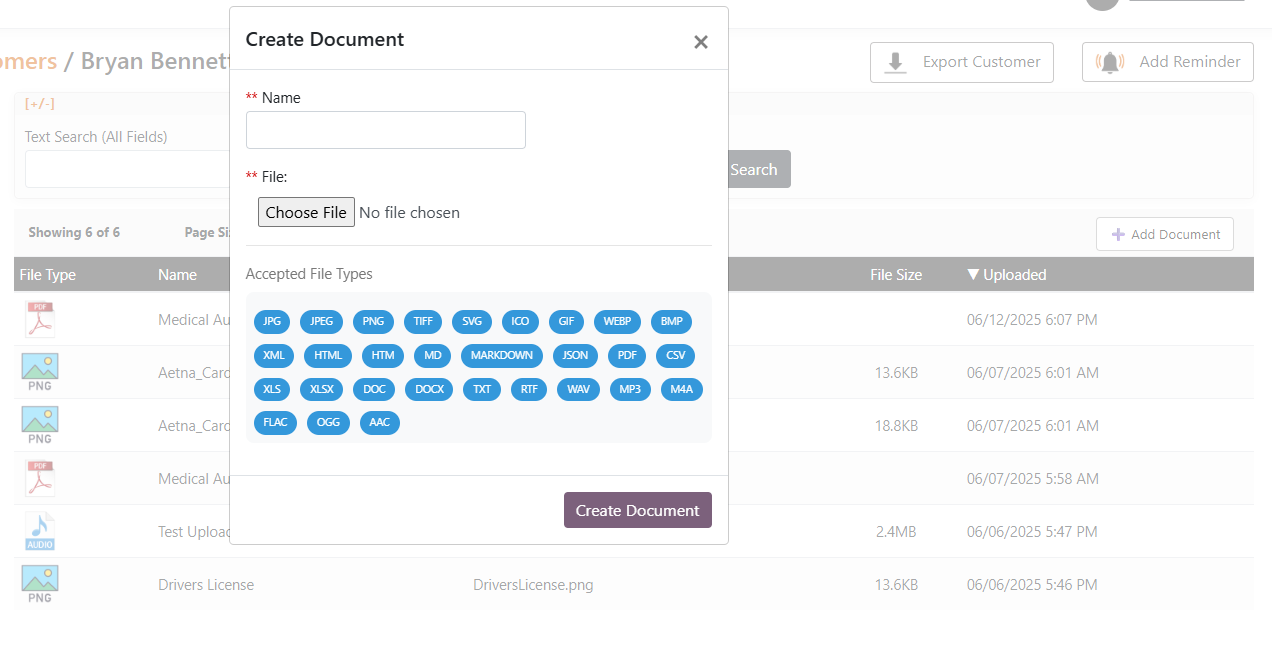
Task: Select the MARKDOWN accepted file type badge
Action: point(501,355)
